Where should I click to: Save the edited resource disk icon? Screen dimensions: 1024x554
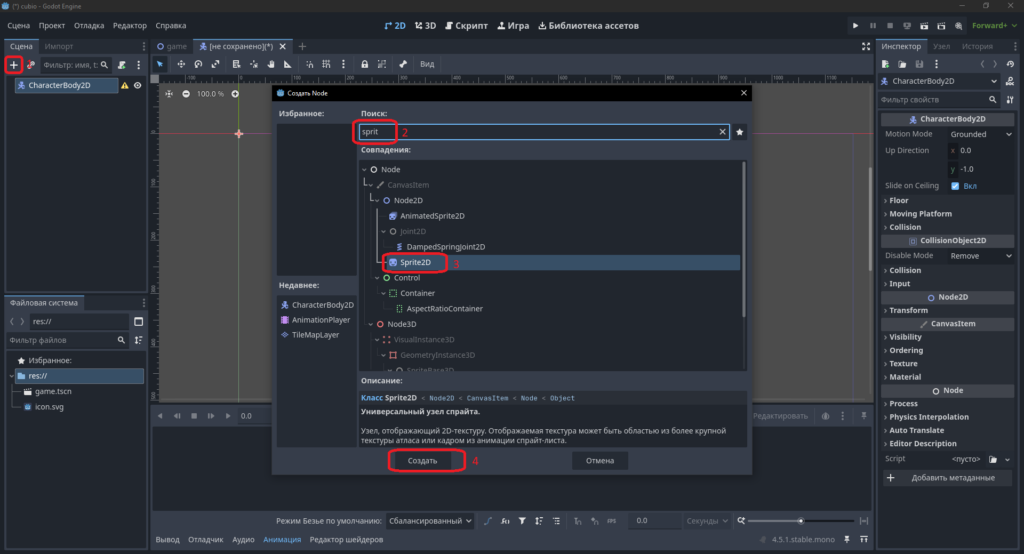pos(920,64)
